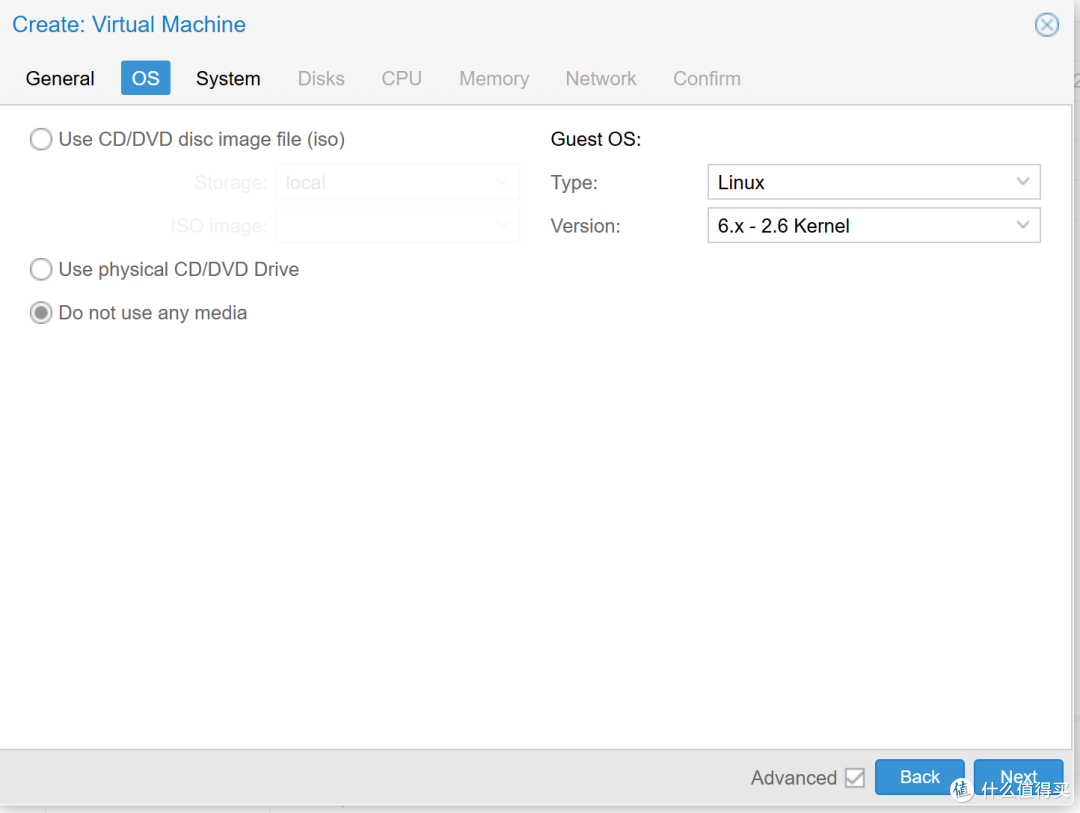Select Use physical CD/DVD Drive option
Viewport: 1080px width, 813px height.
(41, 269)
